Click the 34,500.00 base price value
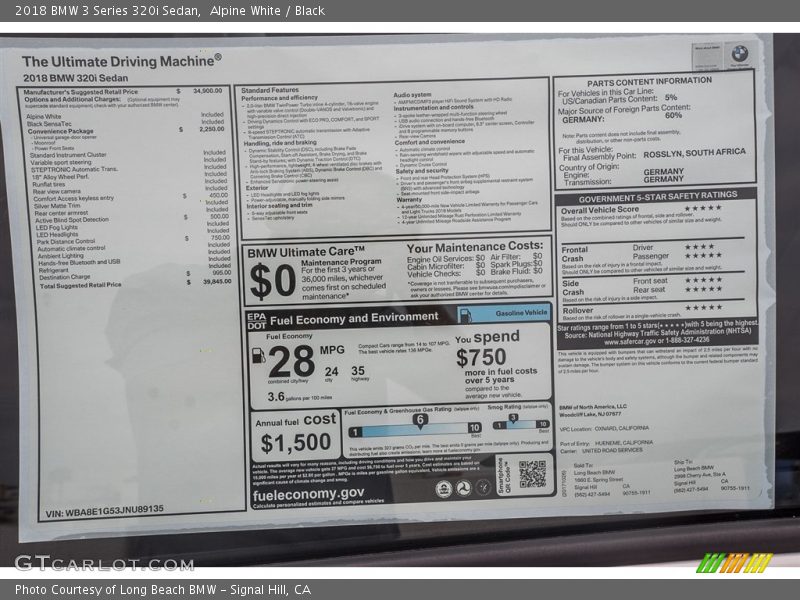800x600 pixels. 208,91
